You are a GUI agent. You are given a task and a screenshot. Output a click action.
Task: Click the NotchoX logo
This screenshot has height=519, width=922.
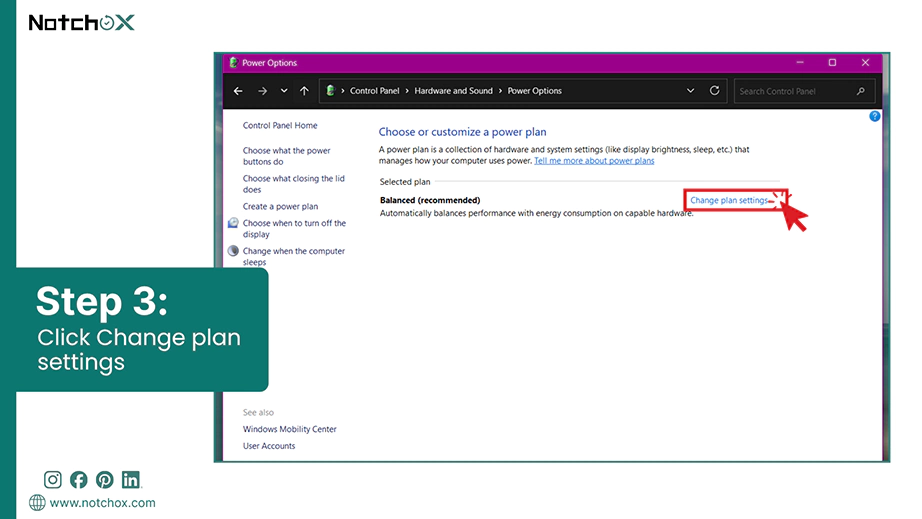pyautogui.click(x=82, y=23)
